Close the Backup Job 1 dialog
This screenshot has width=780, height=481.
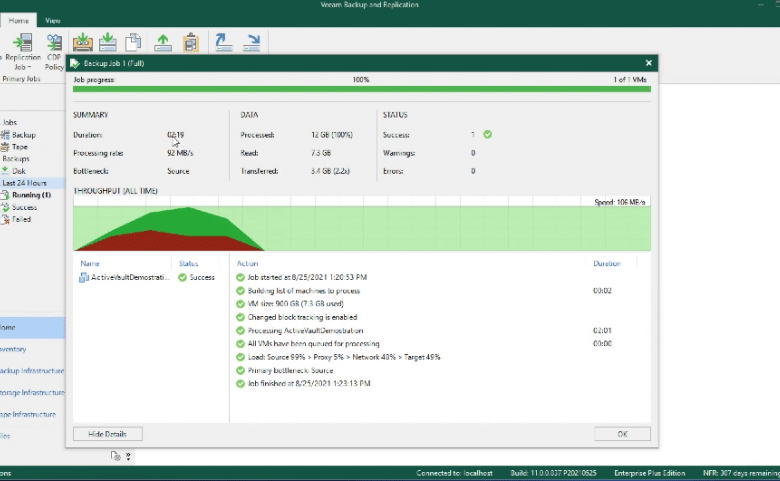(x=648, y=63)
